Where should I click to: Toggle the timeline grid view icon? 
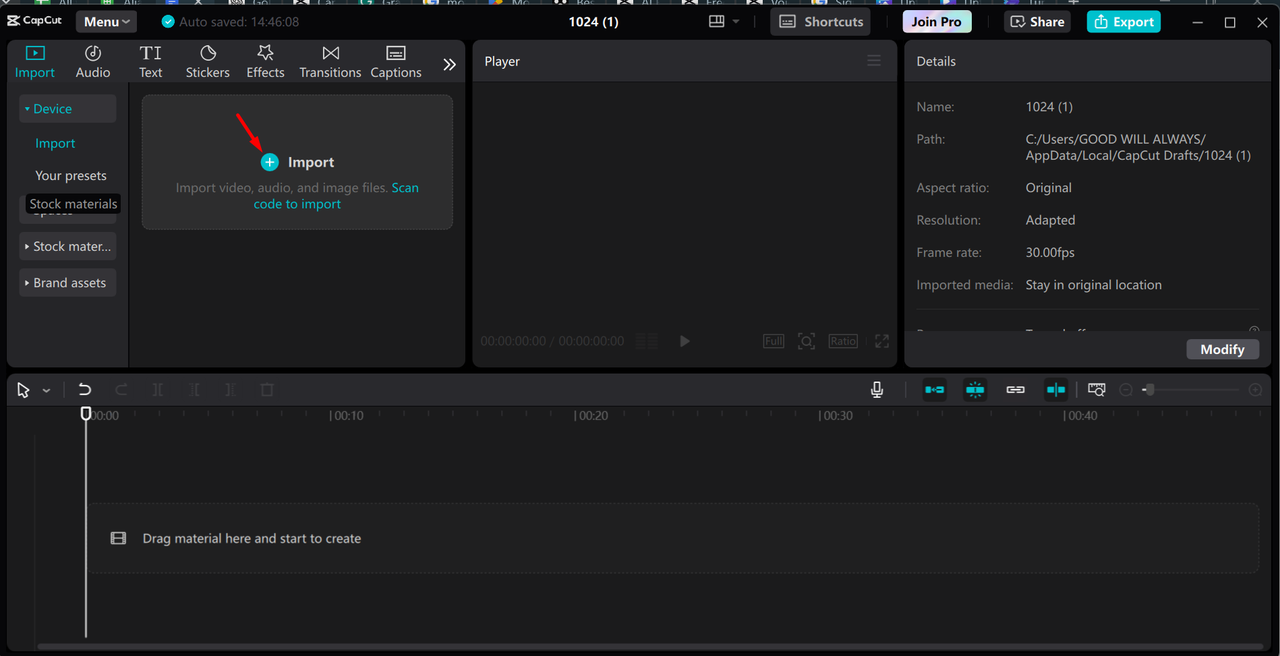point(647,341)
